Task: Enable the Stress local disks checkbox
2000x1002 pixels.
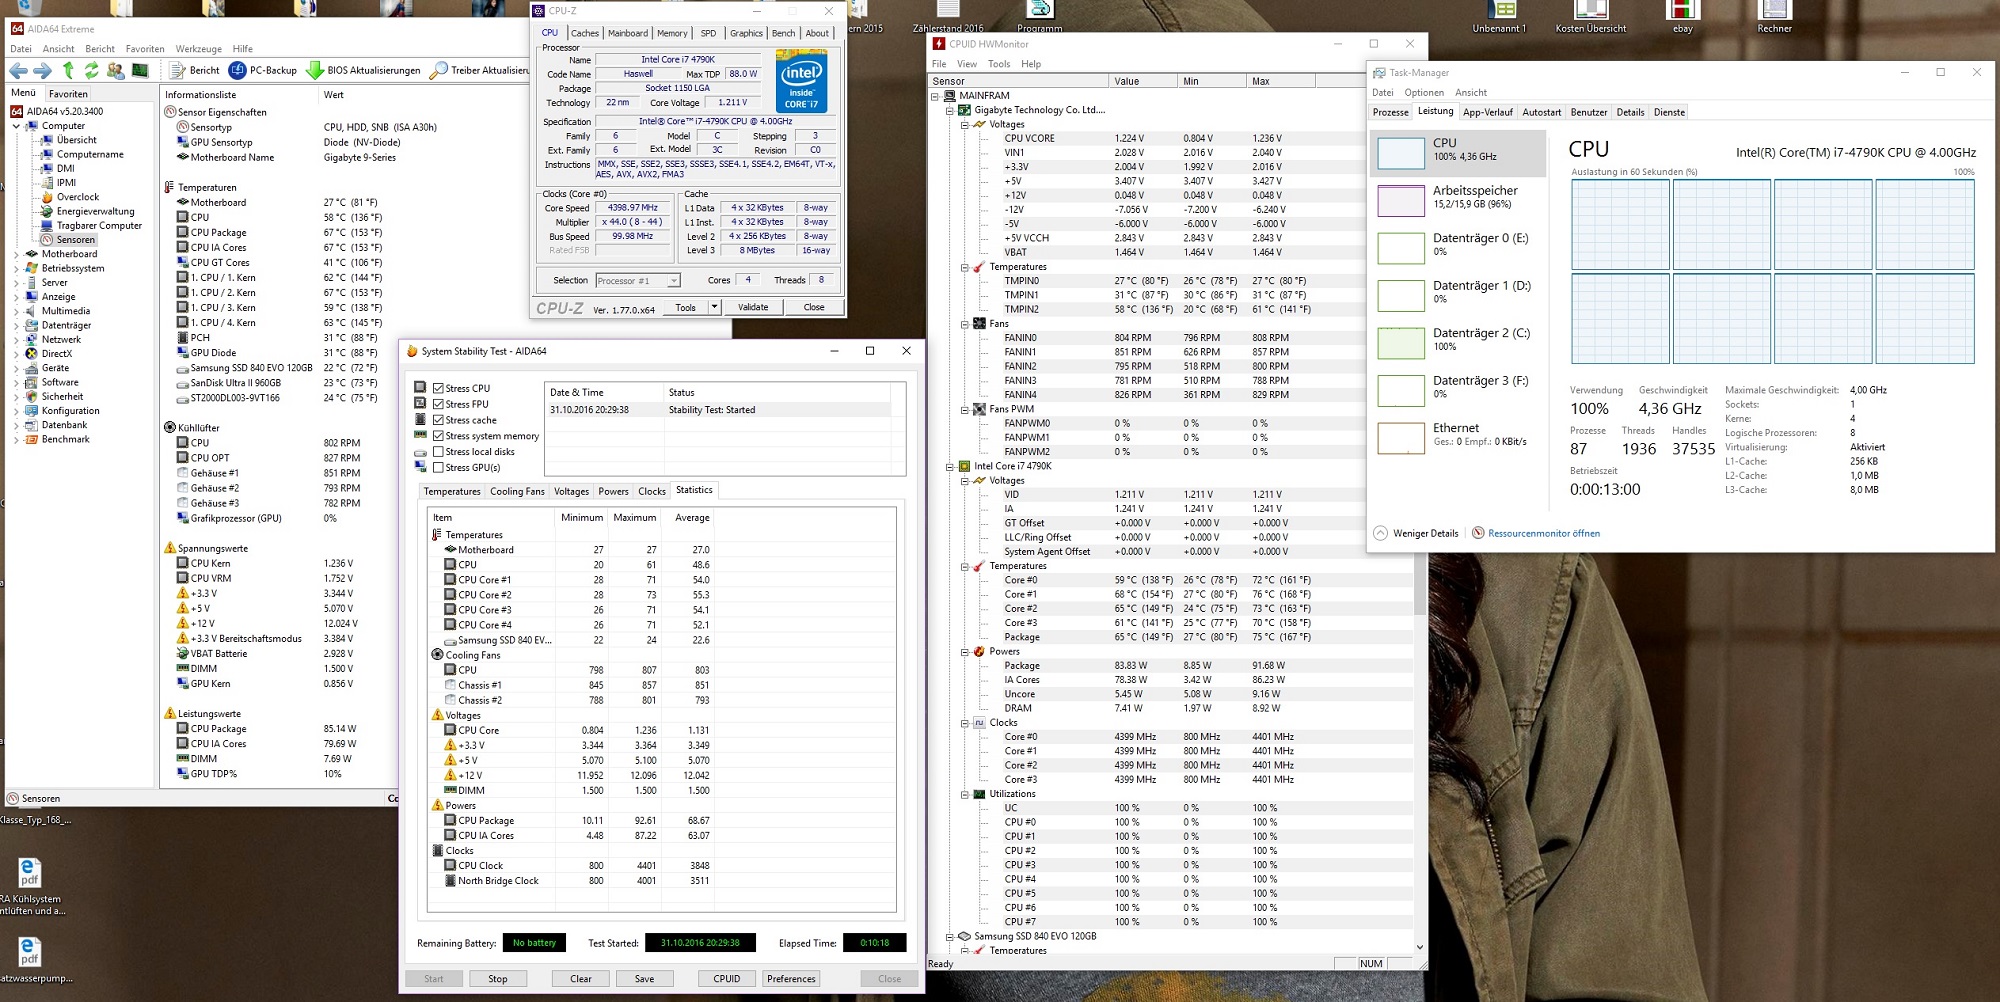Action: coord(438,452)
